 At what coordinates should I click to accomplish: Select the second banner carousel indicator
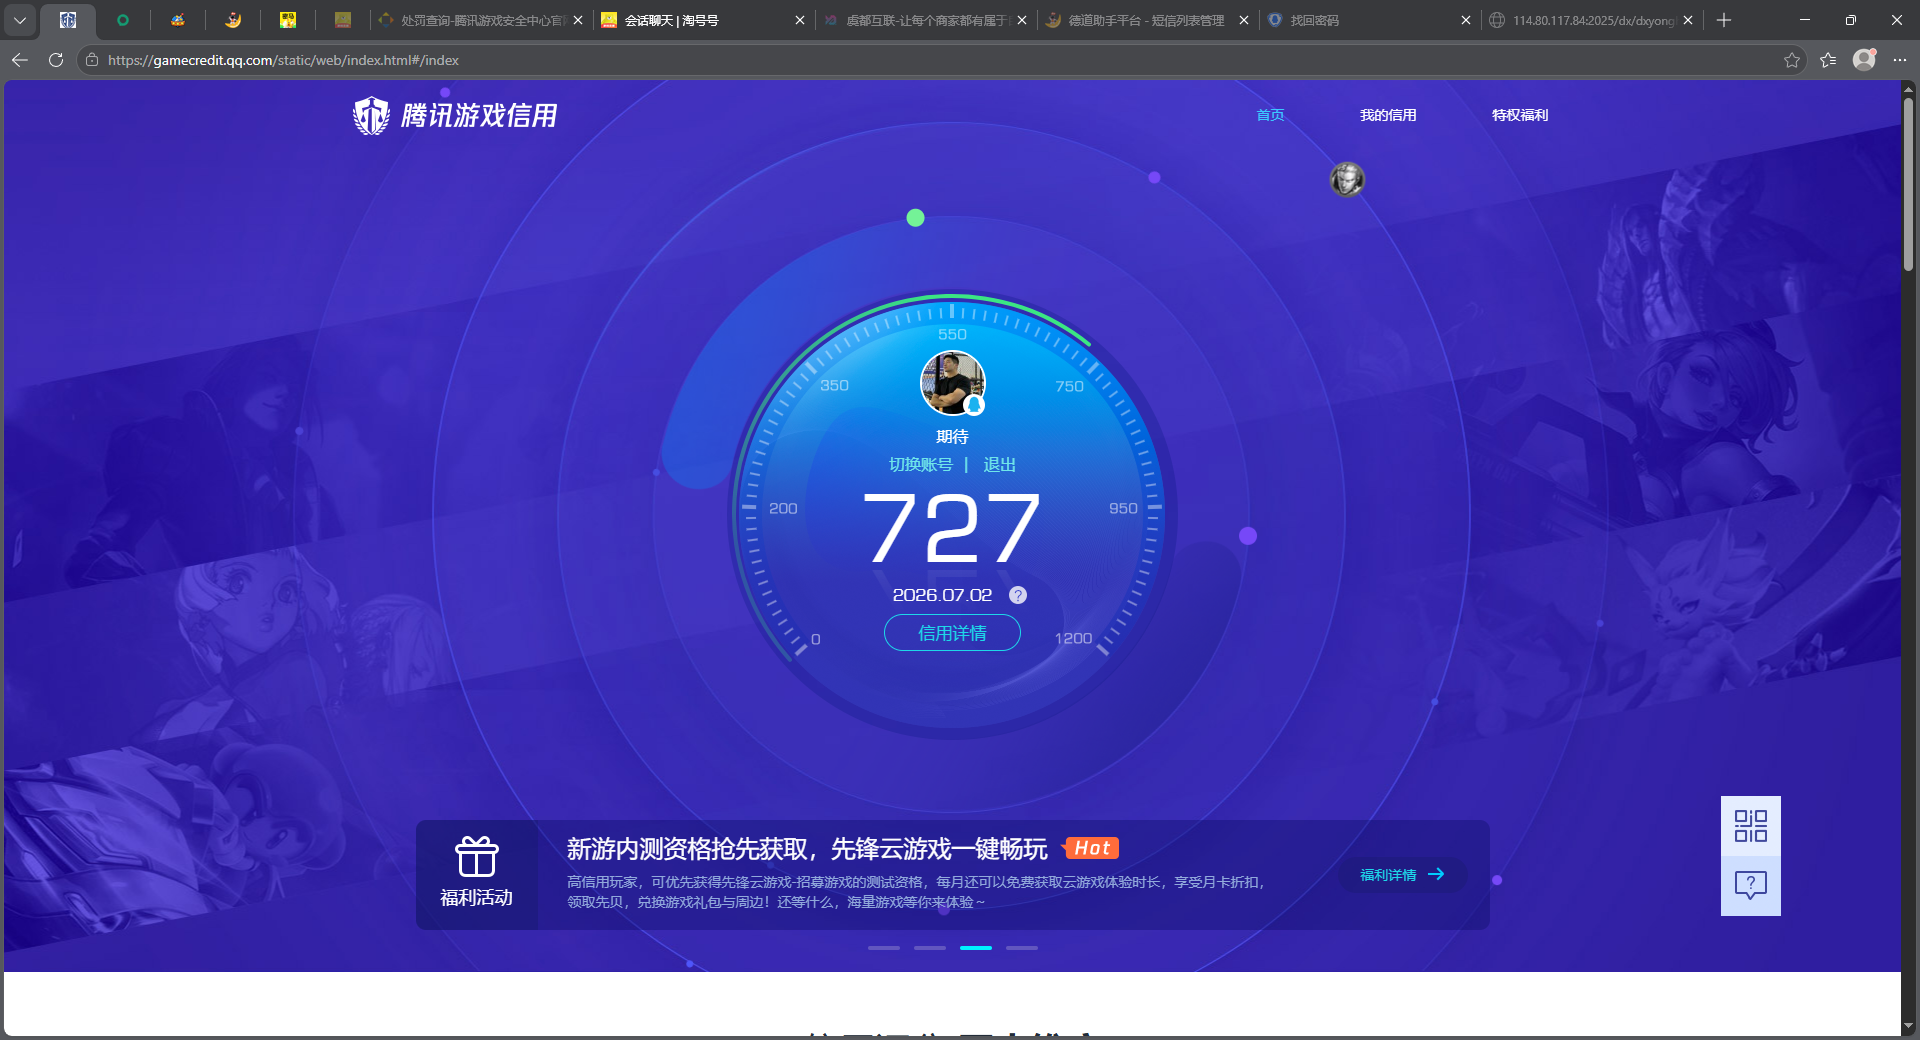click(x=930, y=948)
